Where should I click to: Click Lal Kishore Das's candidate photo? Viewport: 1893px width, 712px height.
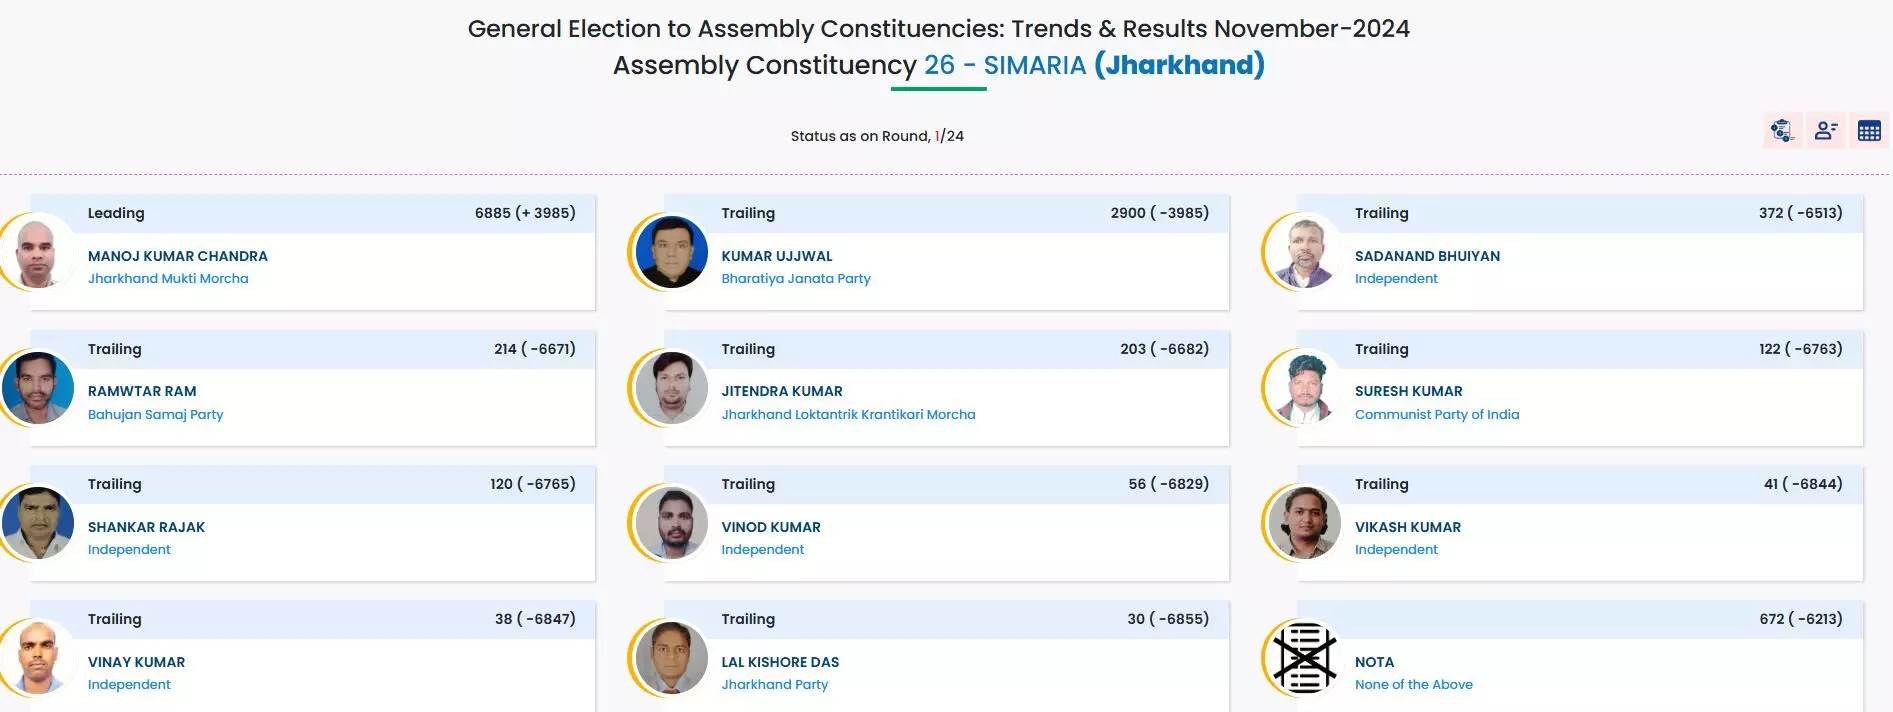coord(672,658)
